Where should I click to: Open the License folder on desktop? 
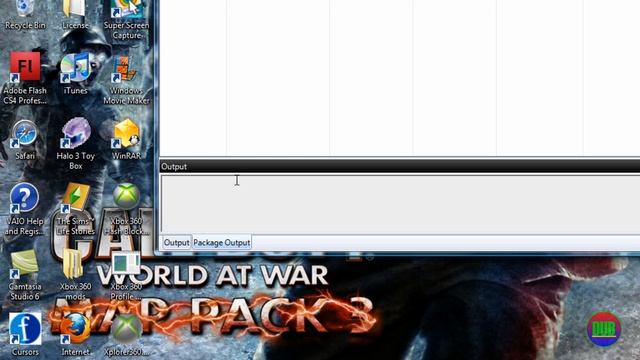coord(75,14)
